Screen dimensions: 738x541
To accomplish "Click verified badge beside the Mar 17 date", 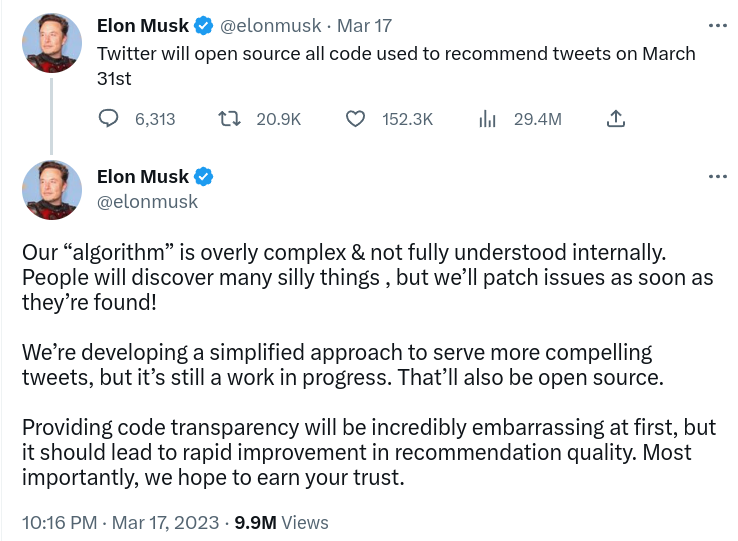I will pos(203,25).
